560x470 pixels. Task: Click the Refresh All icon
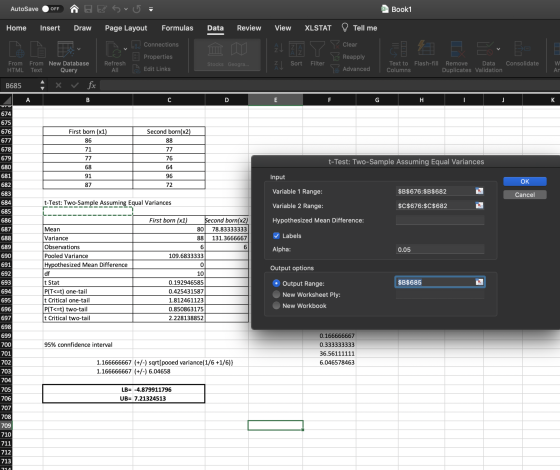114,50
